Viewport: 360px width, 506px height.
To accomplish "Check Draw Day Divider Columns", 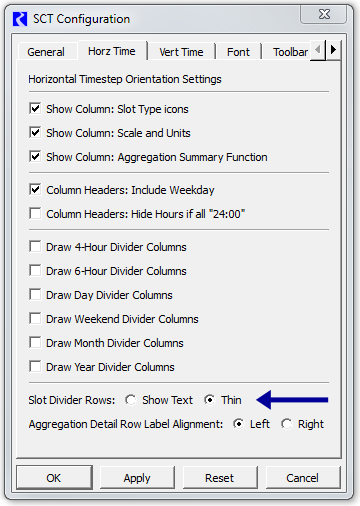I will [35, 295].
